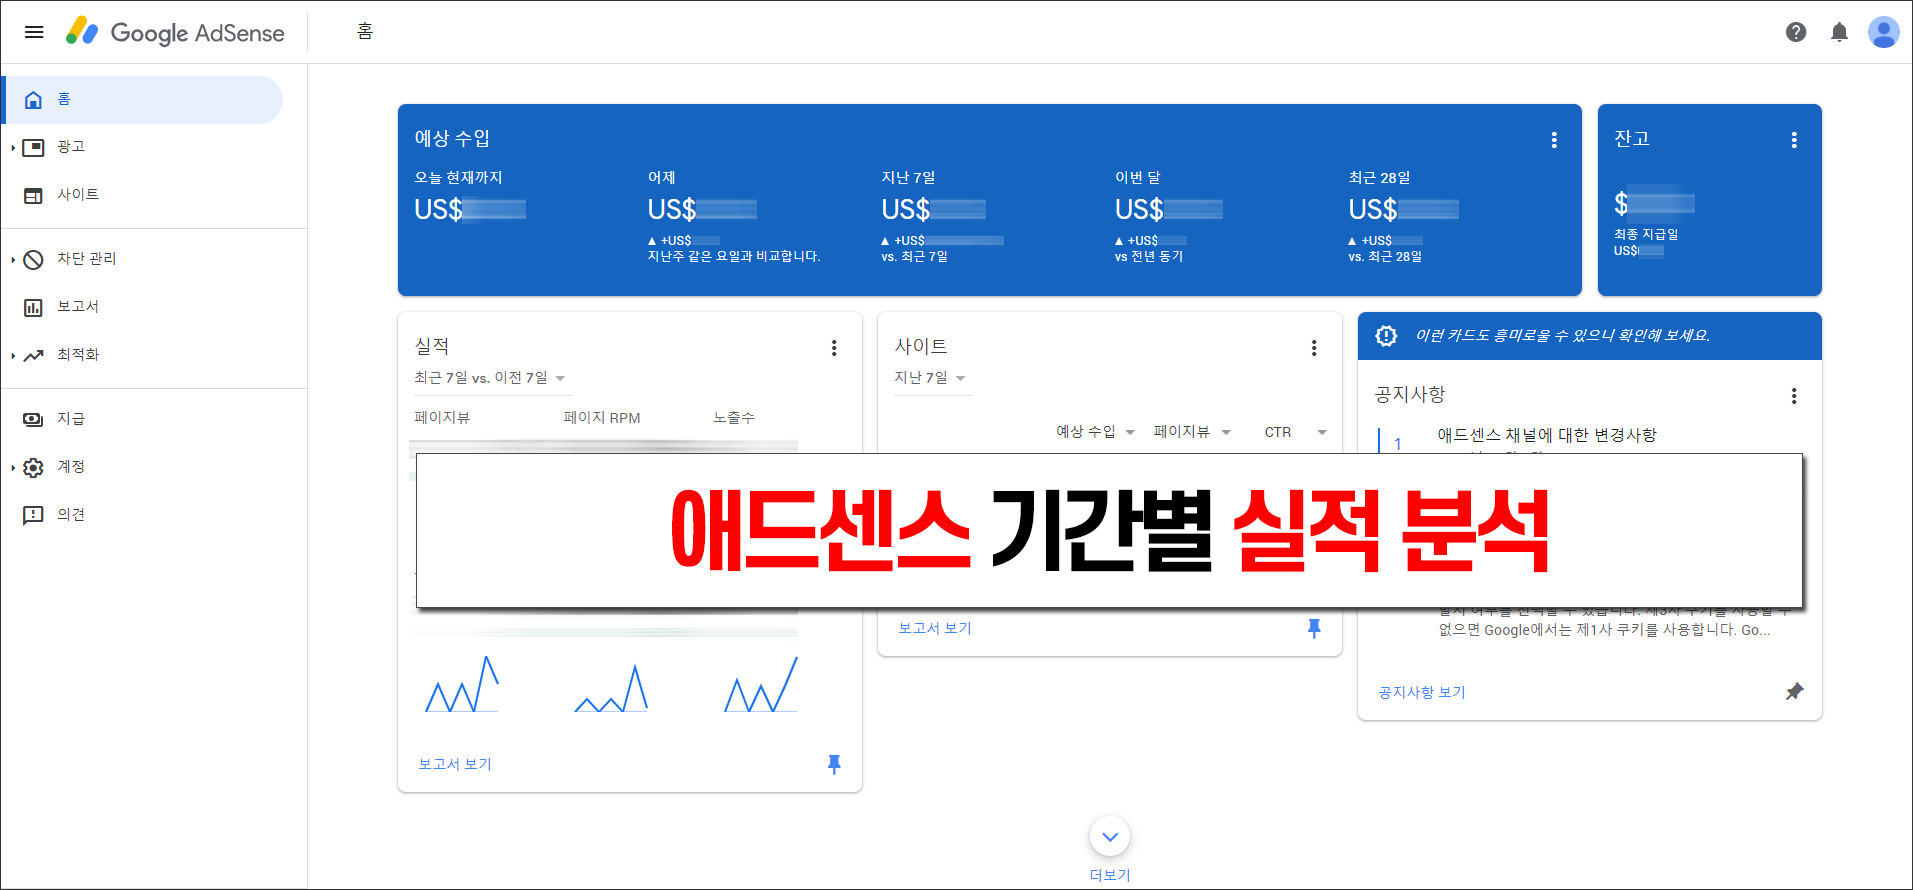Click the 지급 payment icon
This screenshot has height=890, width=1913.
click(x=33, y=419)
